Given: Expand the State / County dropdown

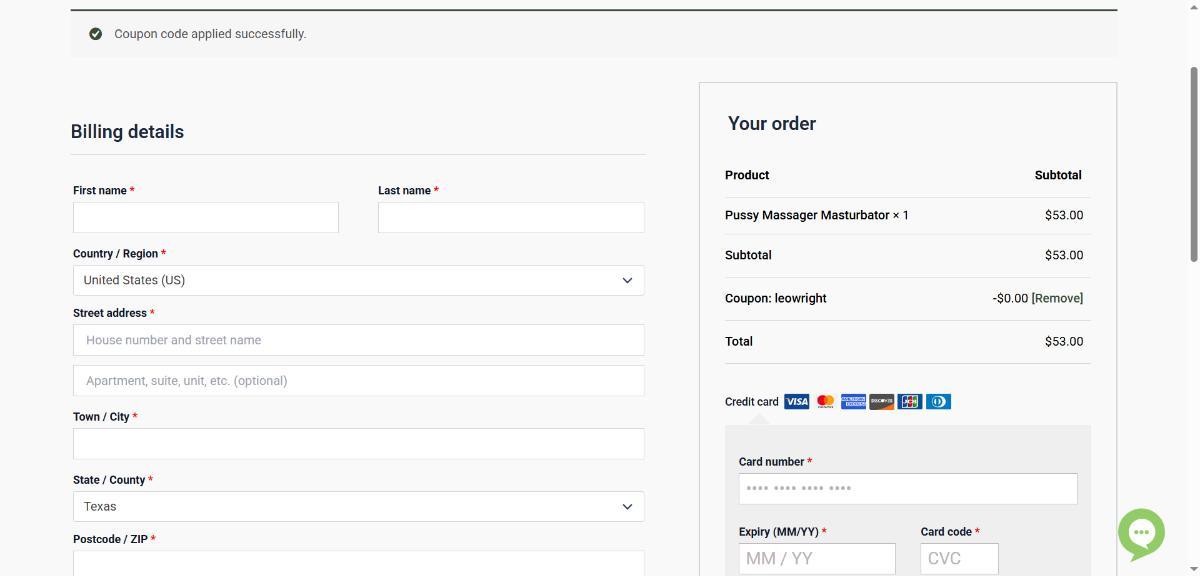Looking at the screenshot, I should (x=358, y=506).
